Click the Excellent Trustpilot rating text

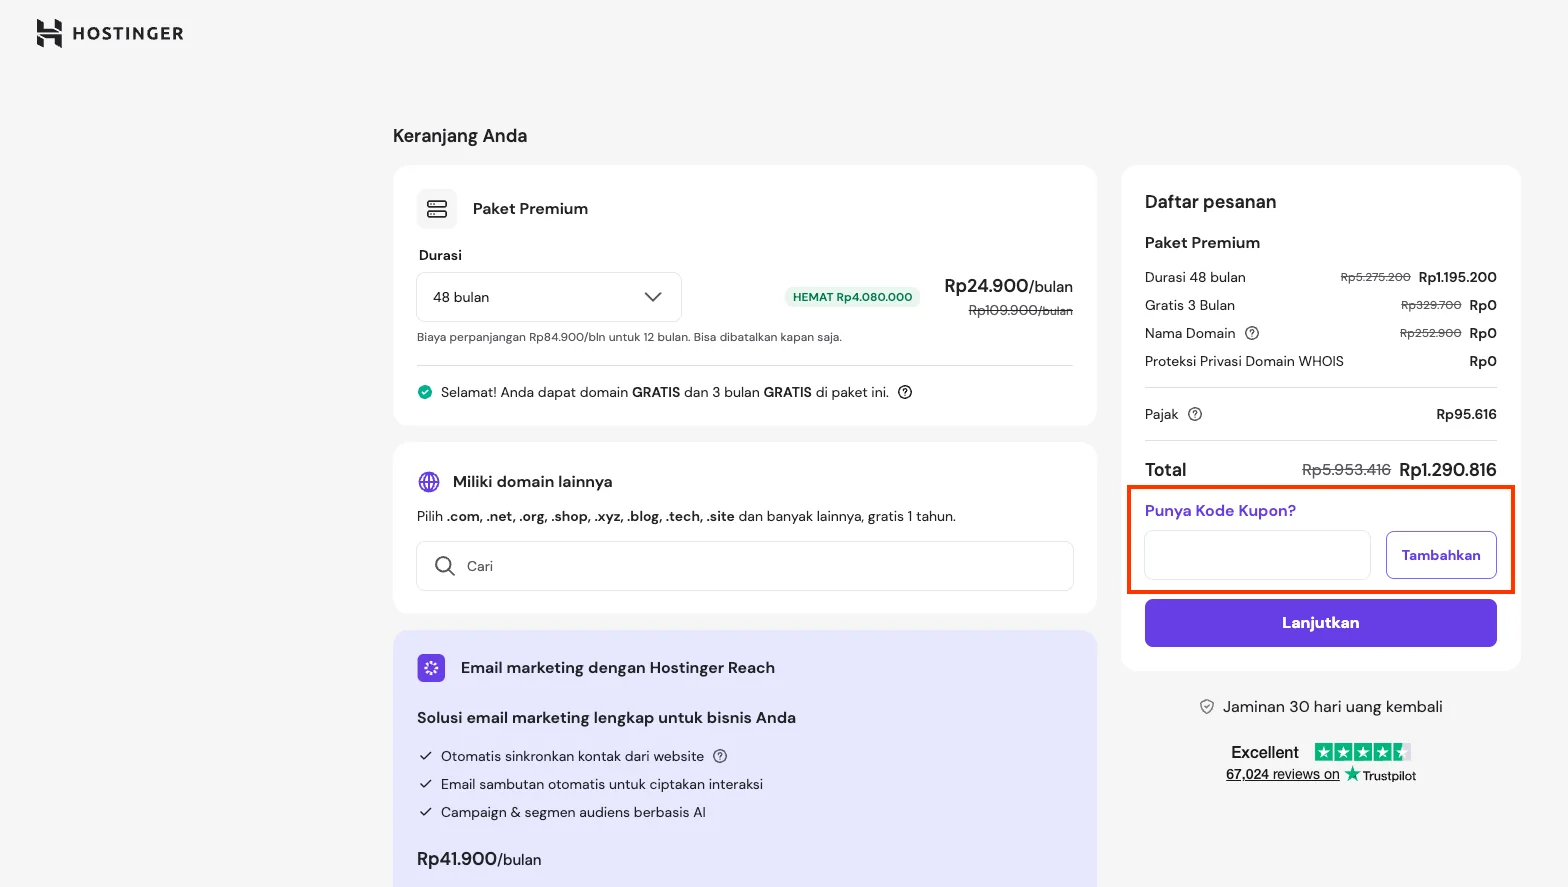(1265, 752)
